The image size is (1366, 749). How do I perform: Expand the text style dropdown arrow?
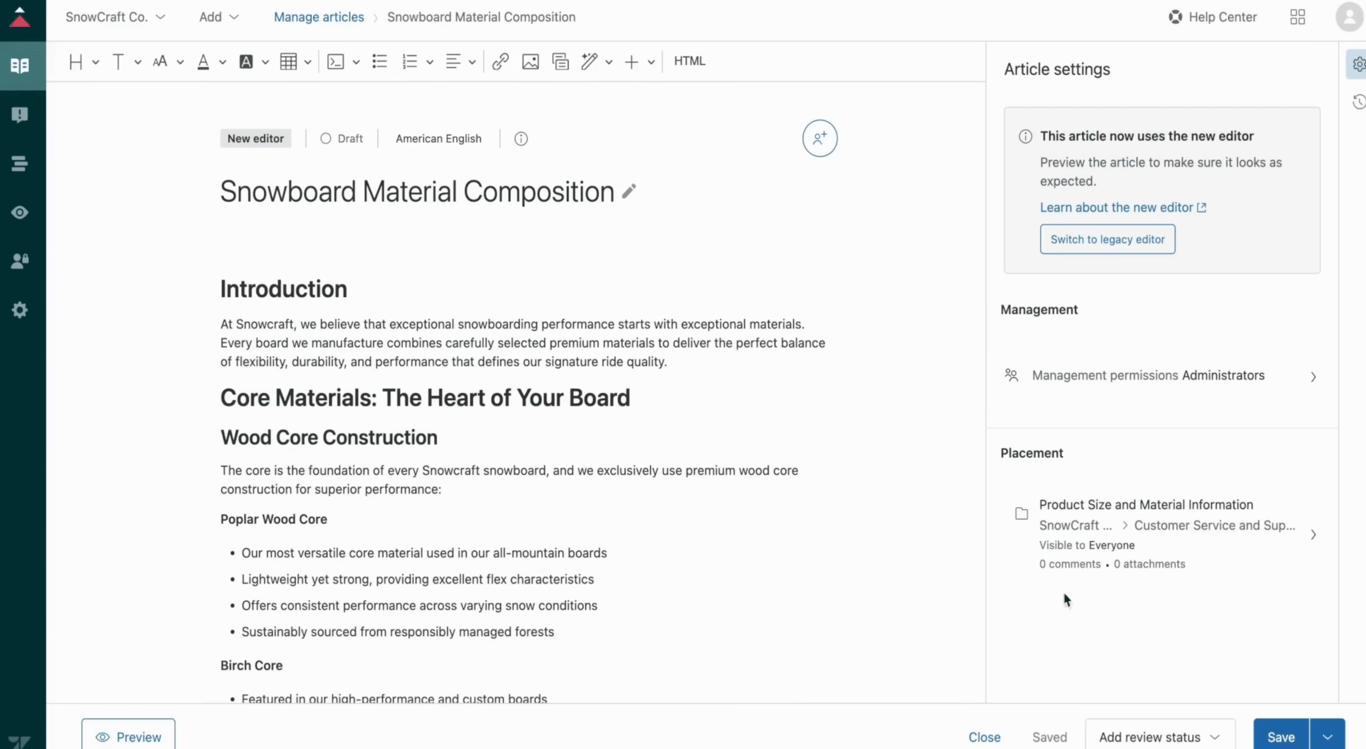pyautogui.click(x=138, y=62)
